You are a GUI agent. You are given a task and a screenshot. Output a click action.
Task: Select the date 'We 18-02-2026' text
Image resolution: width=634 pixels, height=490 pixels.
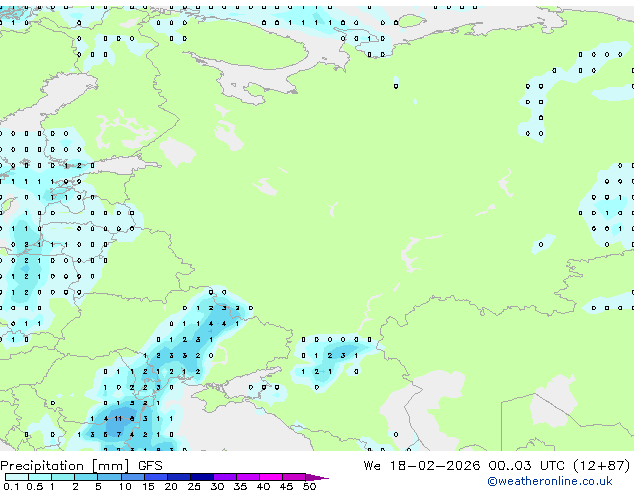click(422, 465)
